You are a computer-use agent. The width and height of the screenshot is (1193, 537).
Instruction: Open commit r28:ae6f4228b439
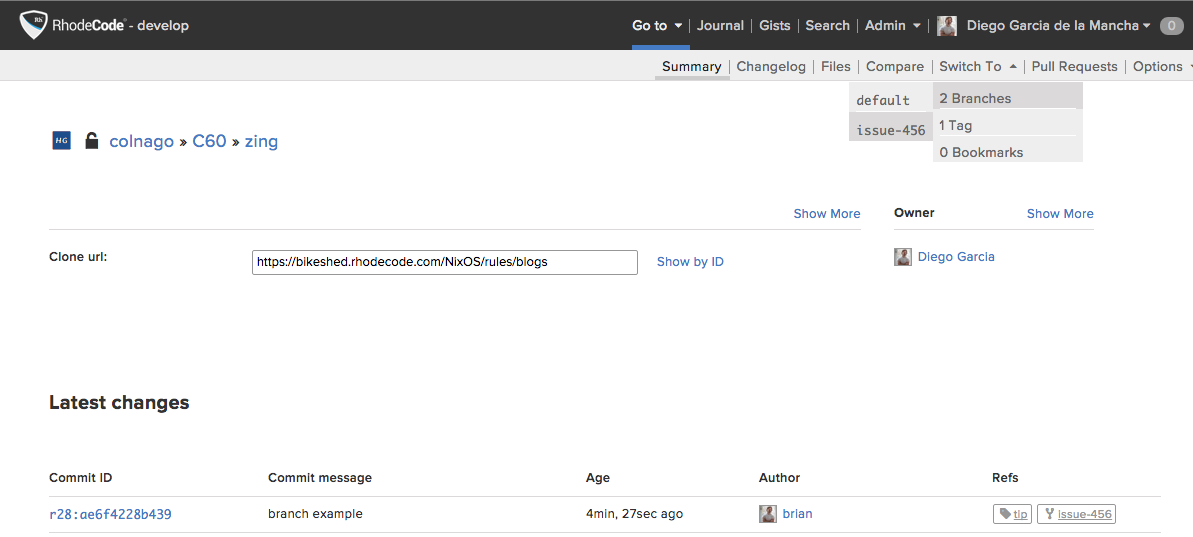tap(110, 514)
